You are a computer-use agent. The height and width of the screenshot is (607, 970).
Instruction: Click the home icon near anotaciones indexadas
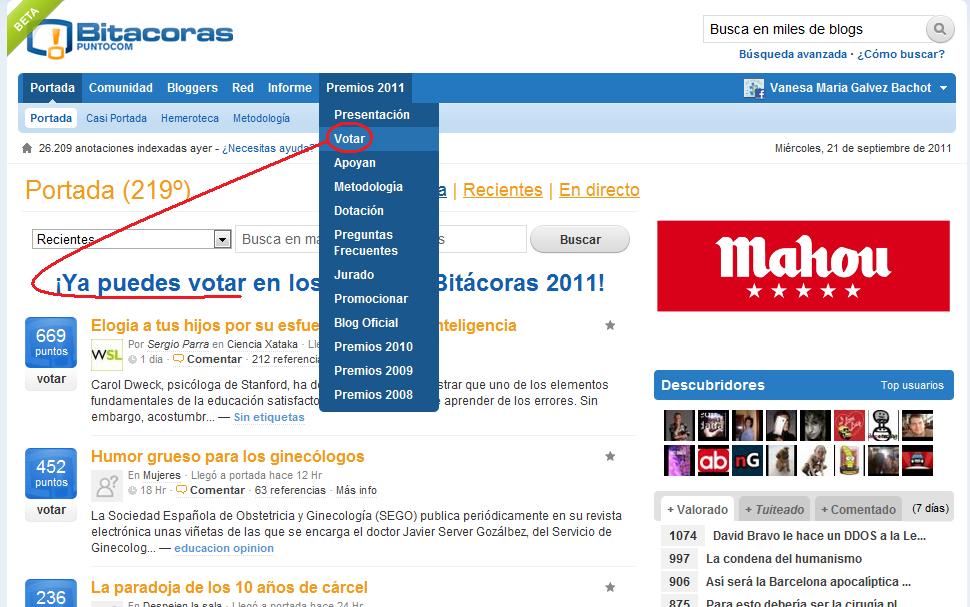pyautogui.click(x=27, y=149)
